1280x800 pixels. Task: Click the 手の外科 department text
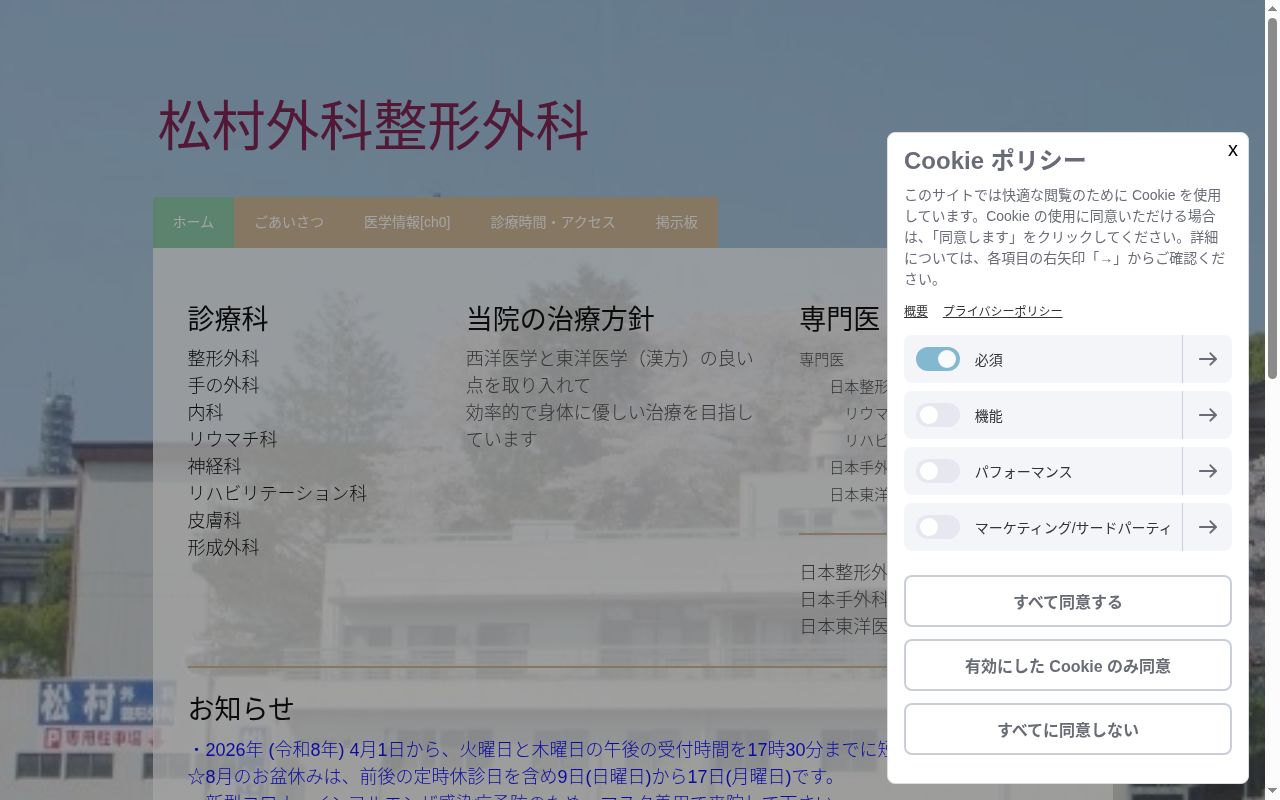click(x=223, y=385)
